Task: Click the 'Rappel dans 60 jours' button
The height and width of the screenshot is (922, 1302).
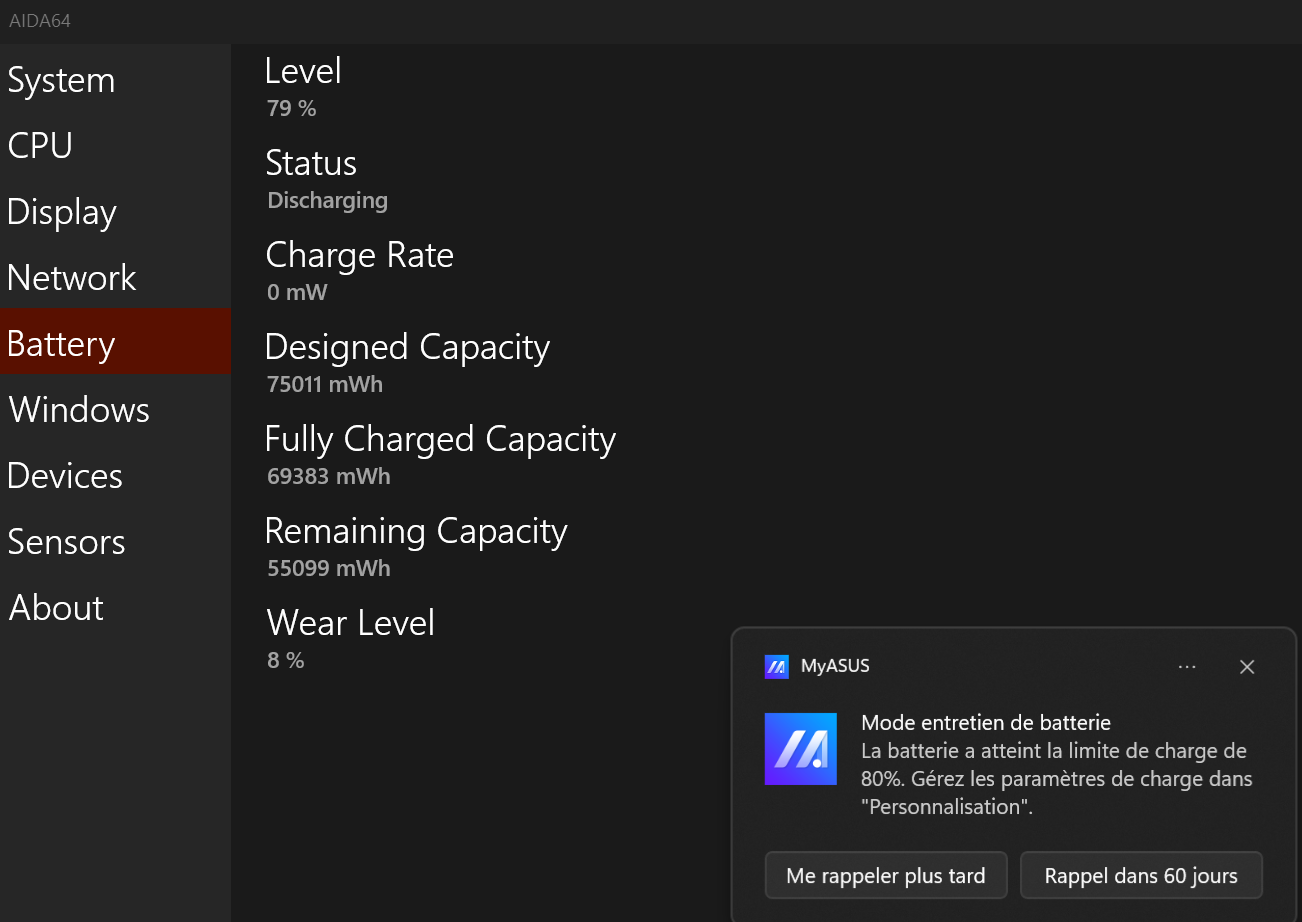Action: tap(1141, 876)
